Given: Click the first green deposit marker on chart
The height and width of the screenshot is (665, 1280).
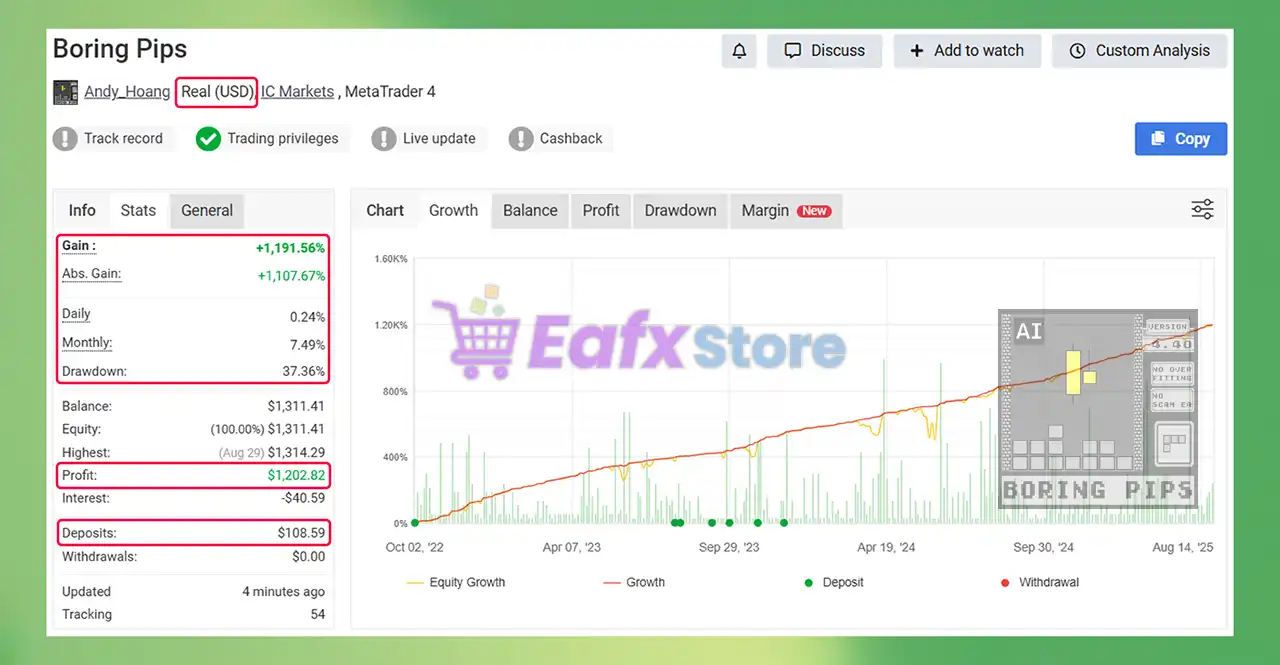Looking at the screenshot, I should coord(415,523).
